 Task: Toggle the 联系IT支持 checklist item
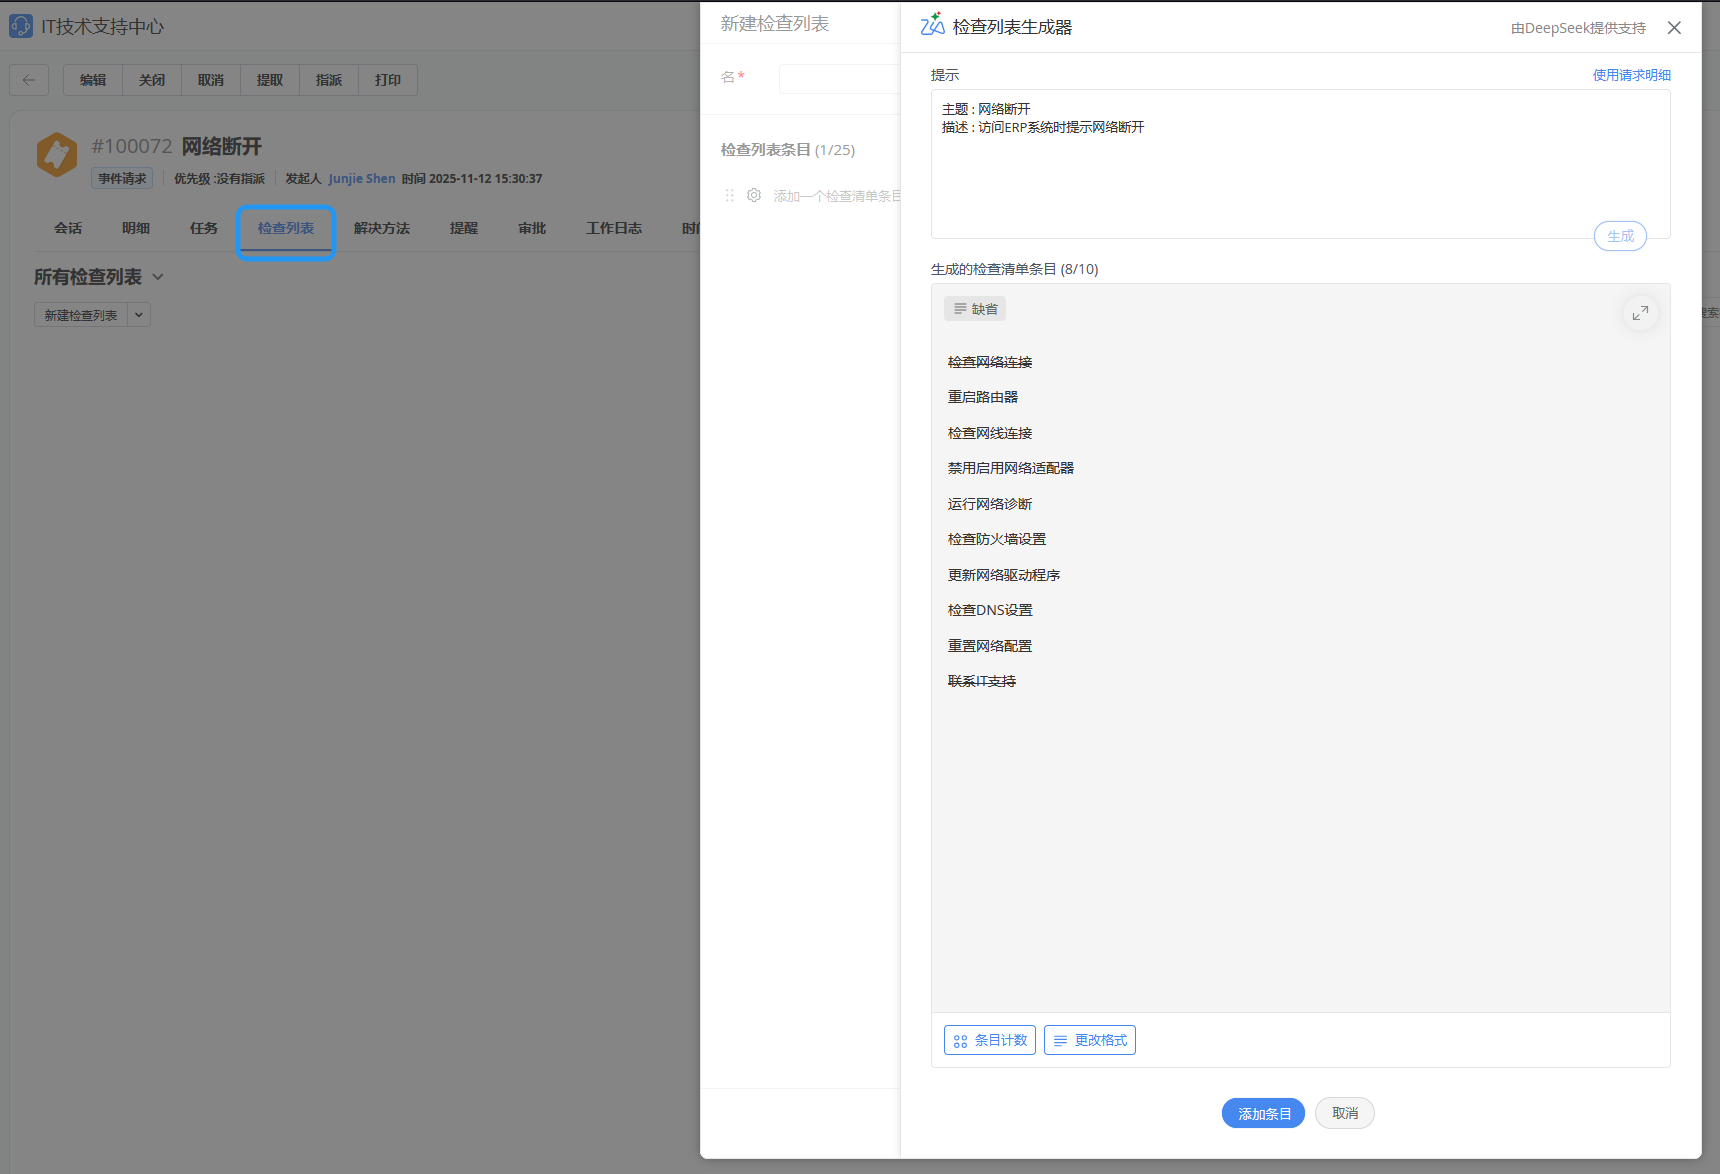(981, 681)
